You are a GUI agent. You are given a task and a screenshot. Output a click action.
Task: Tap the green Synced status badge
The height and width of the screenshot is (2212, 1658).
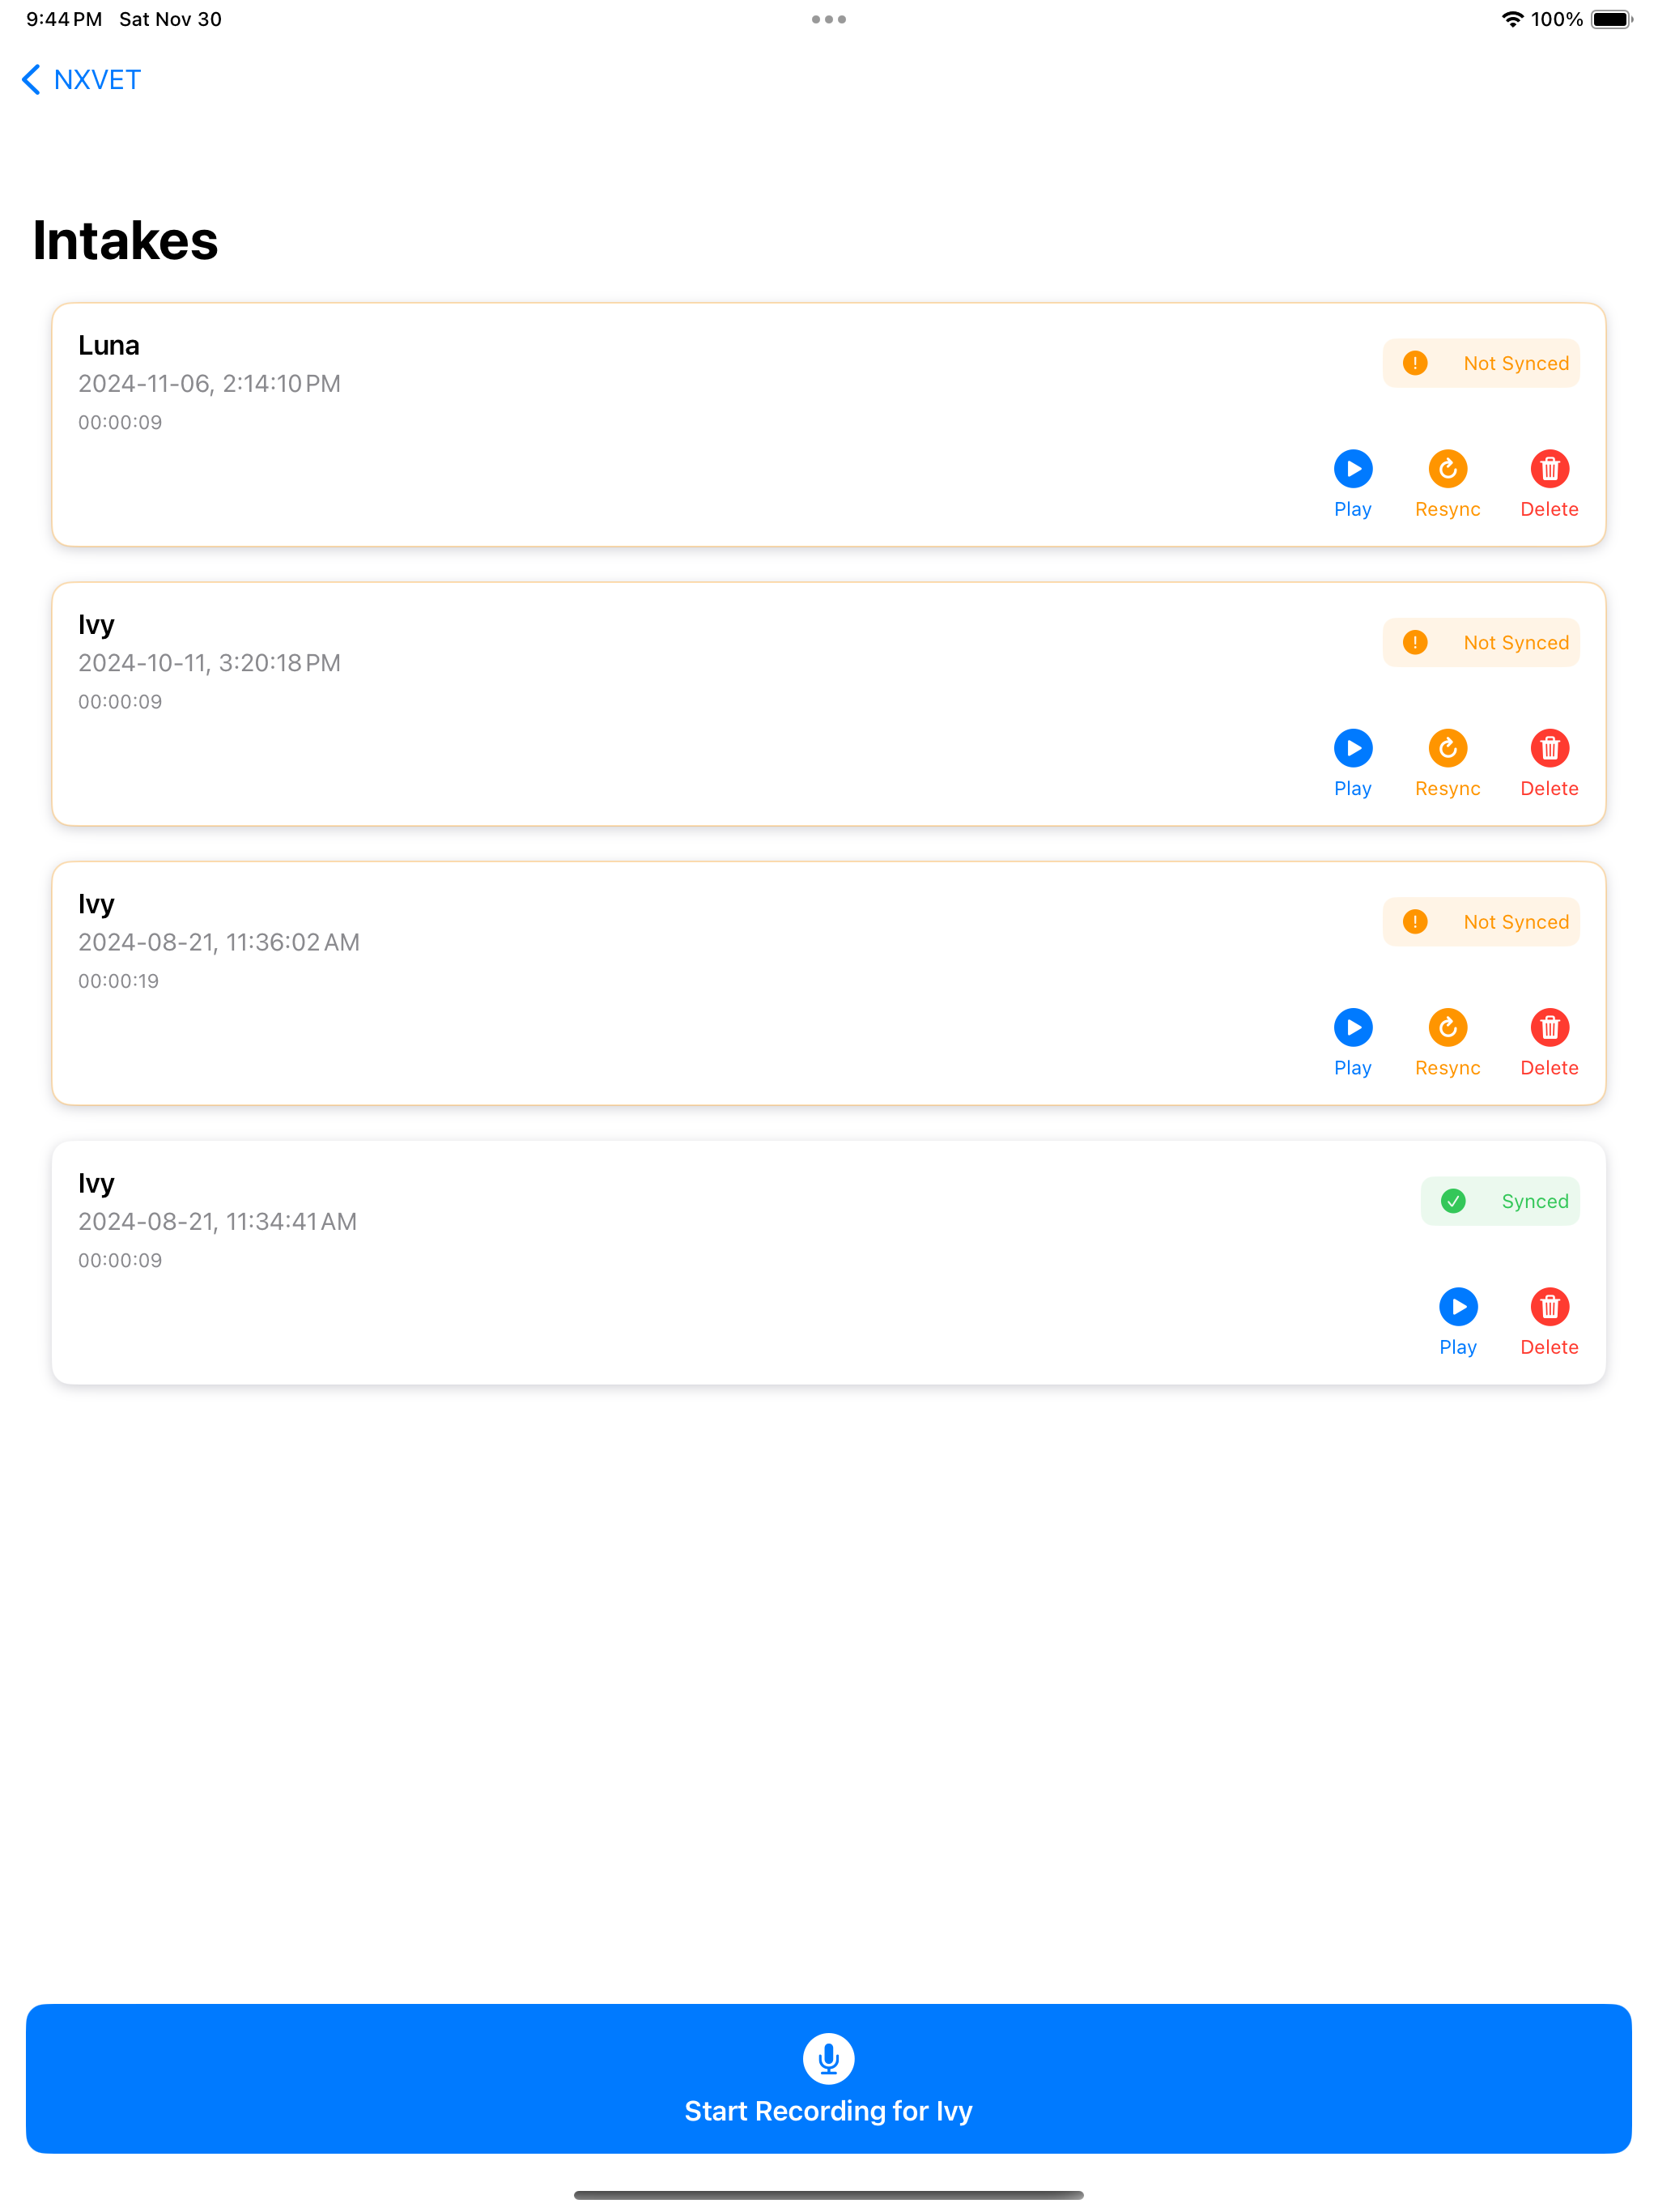pos(1500,1201)
